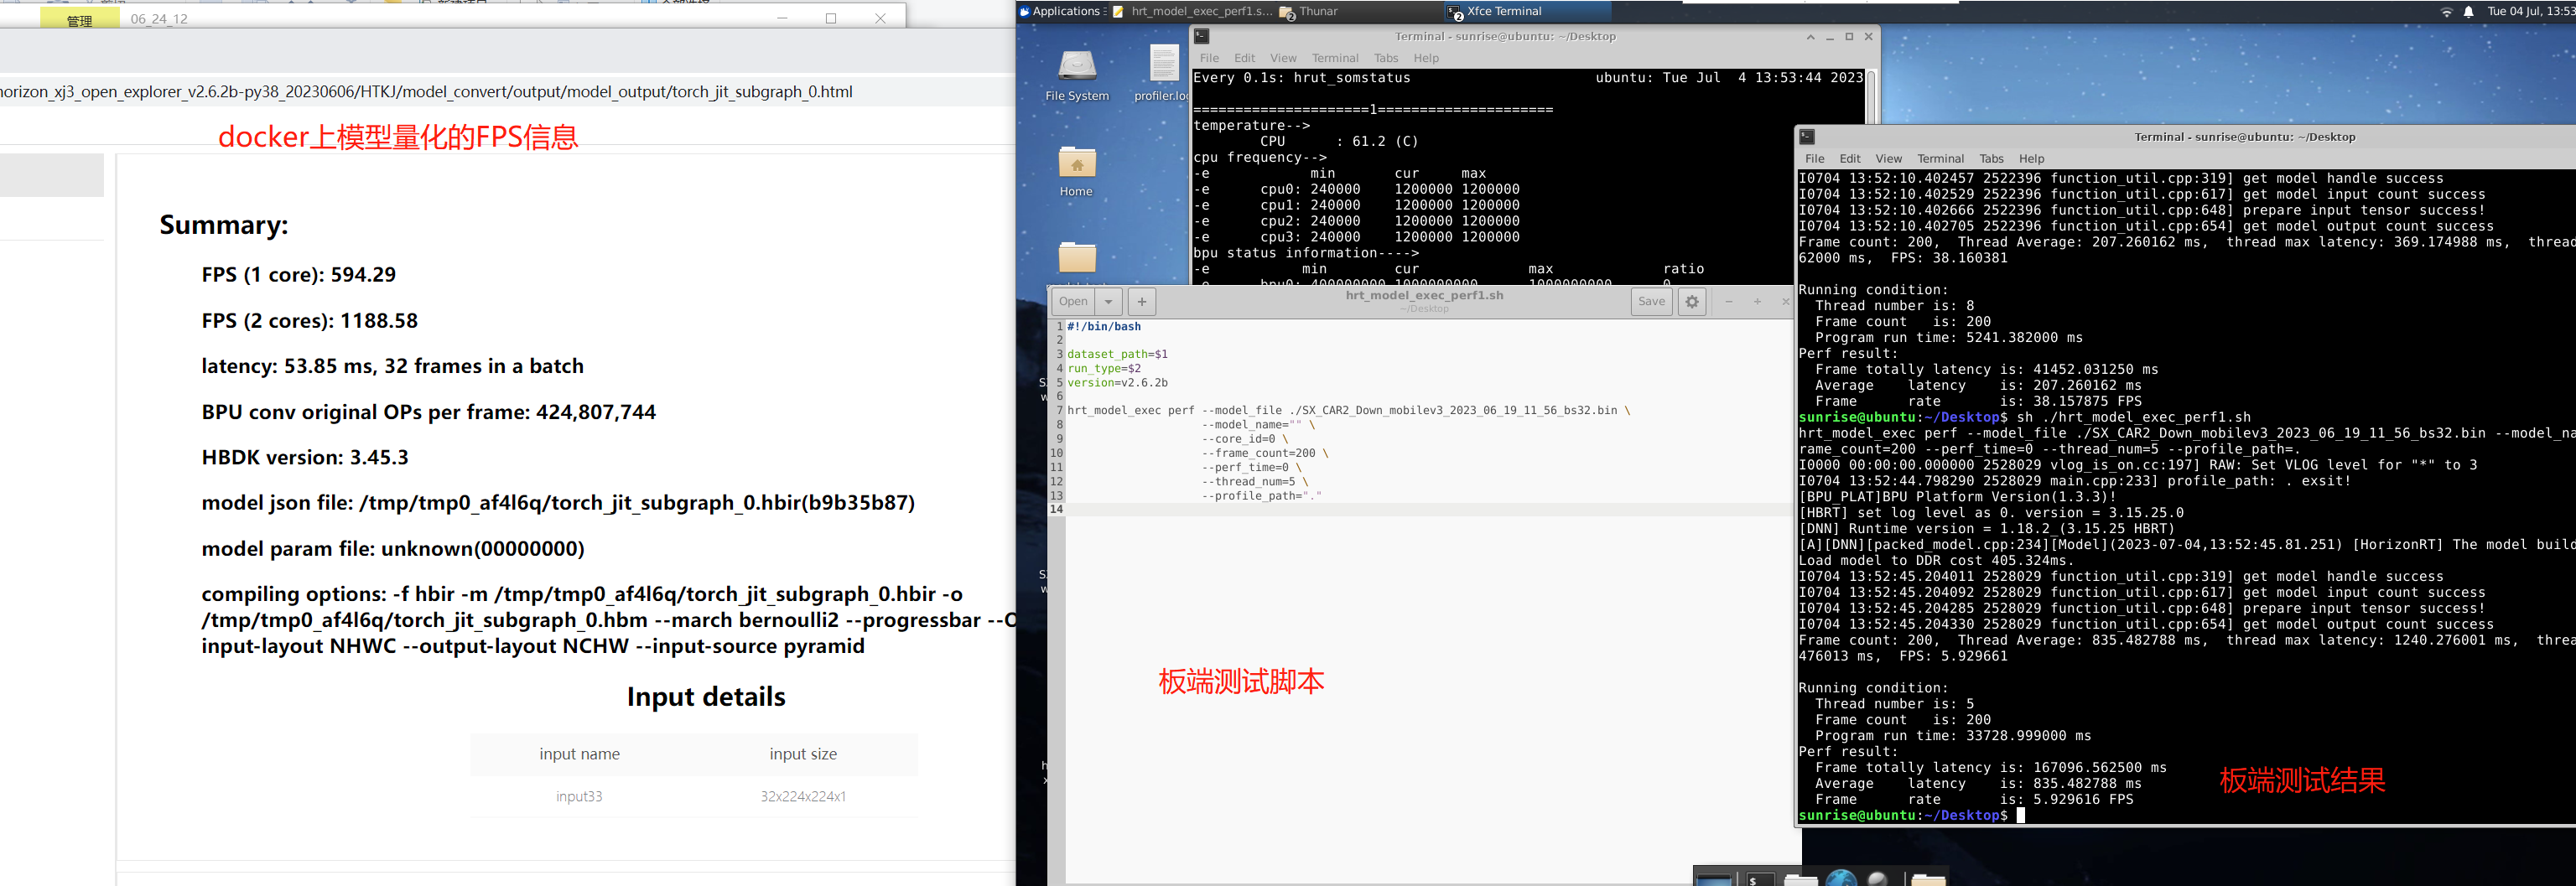Open the Wi-Fi network indicator
The height and width of the screenshot is (886, 2576).
2446,12
